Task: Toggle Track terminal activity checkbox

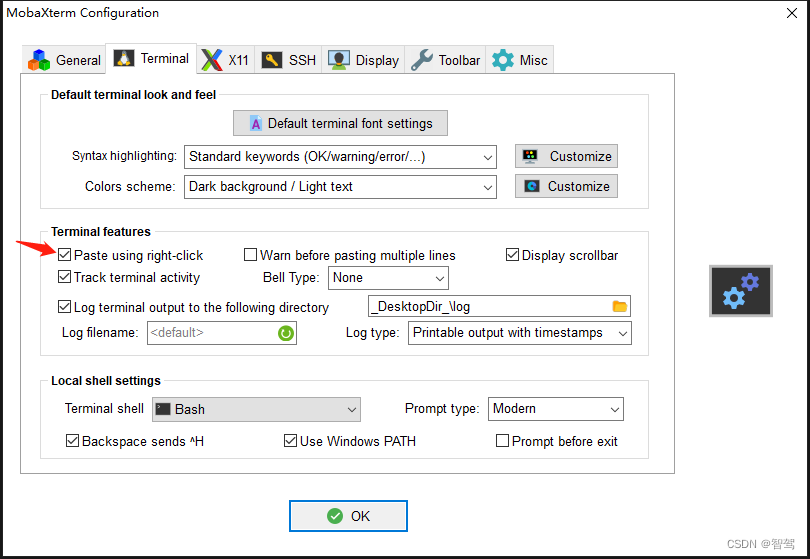Action: tap(65, 277)
